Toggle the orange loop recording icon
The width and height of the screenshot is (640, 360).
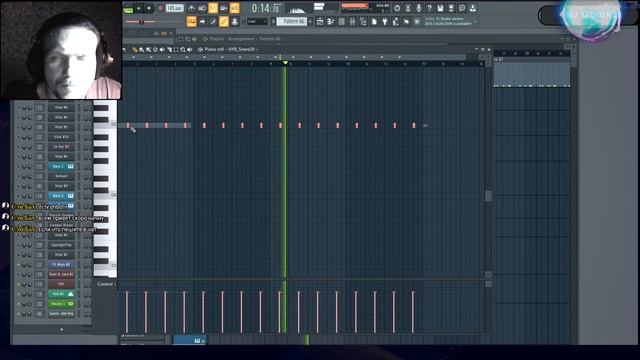pos(235,8)
